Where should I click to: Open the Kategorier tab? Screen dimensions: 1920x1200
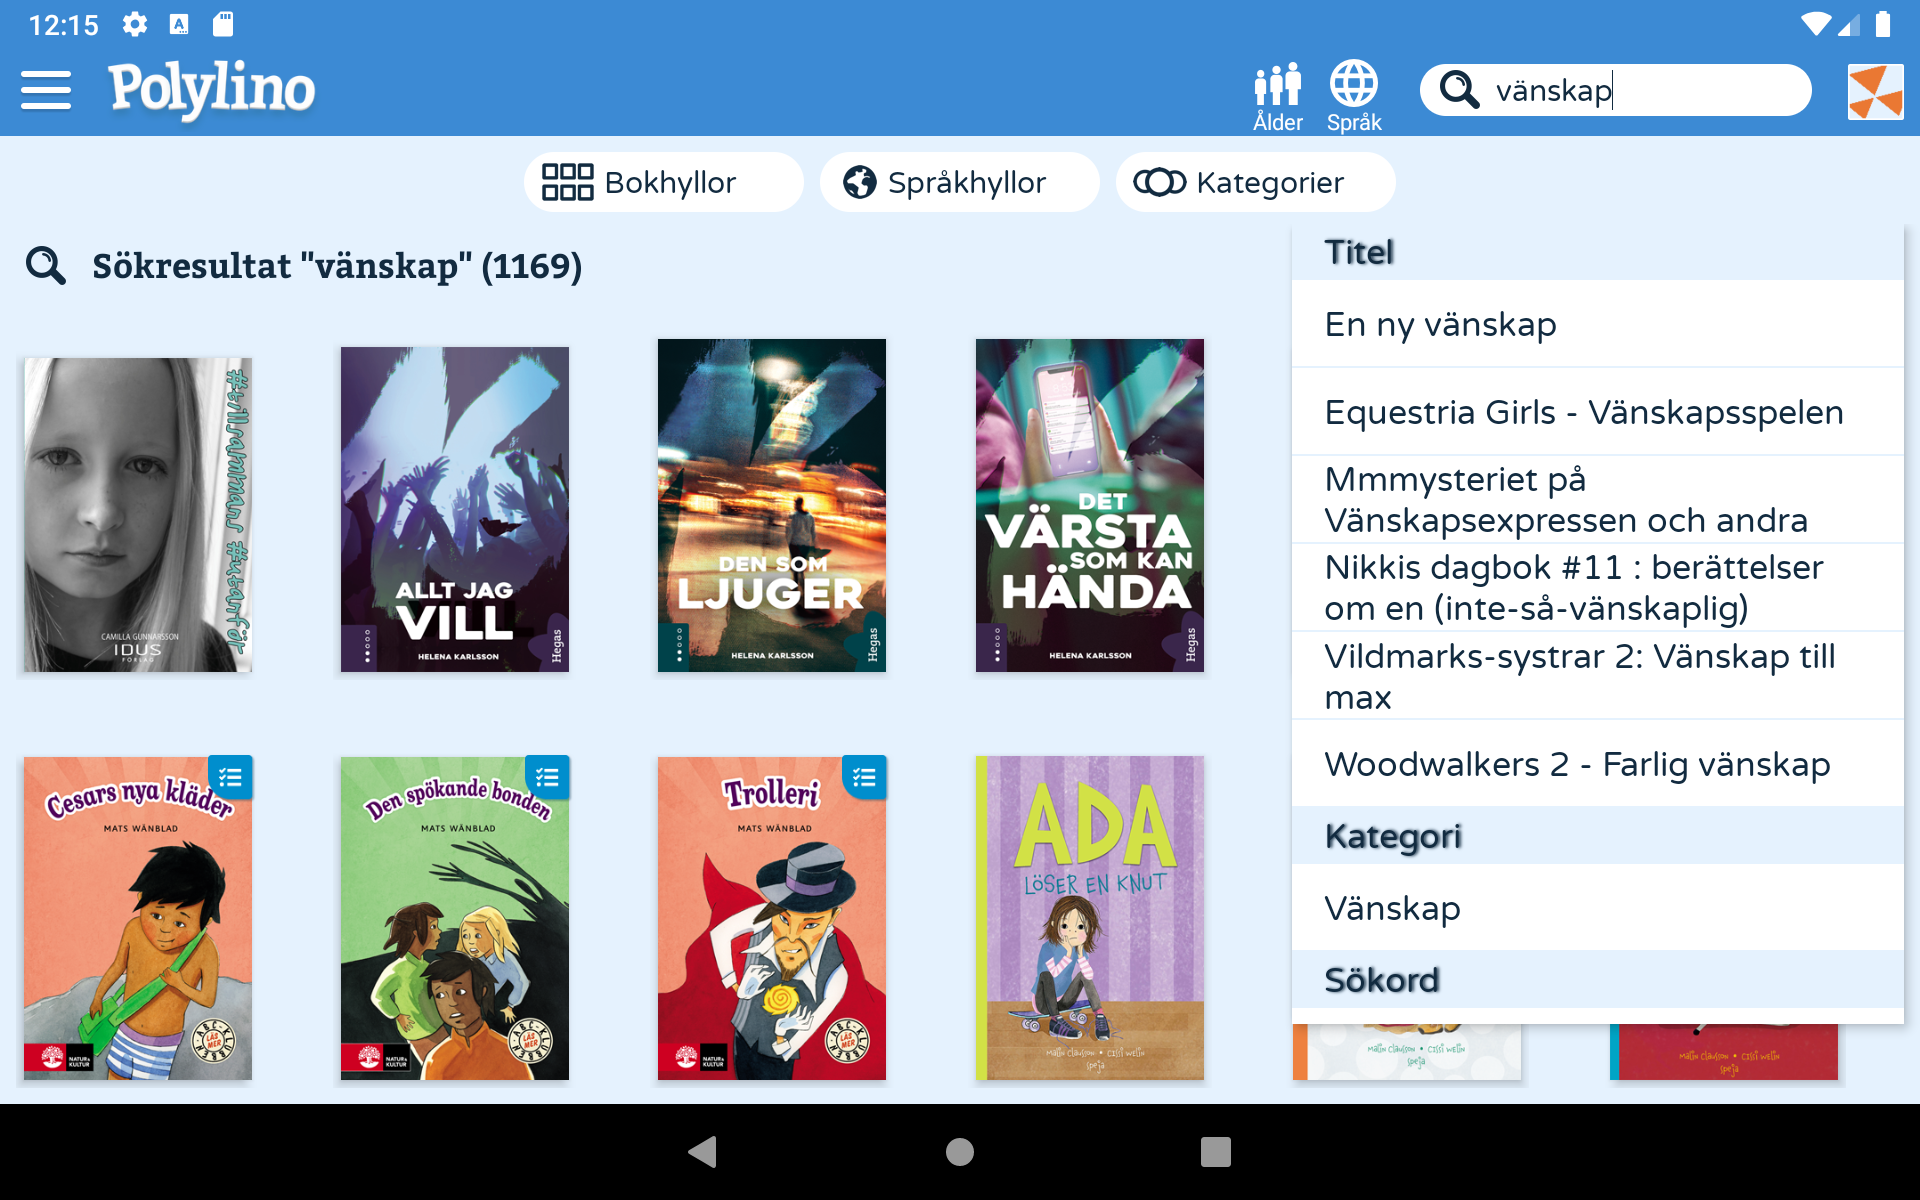pyautogui.click(x=1255, y=182)
